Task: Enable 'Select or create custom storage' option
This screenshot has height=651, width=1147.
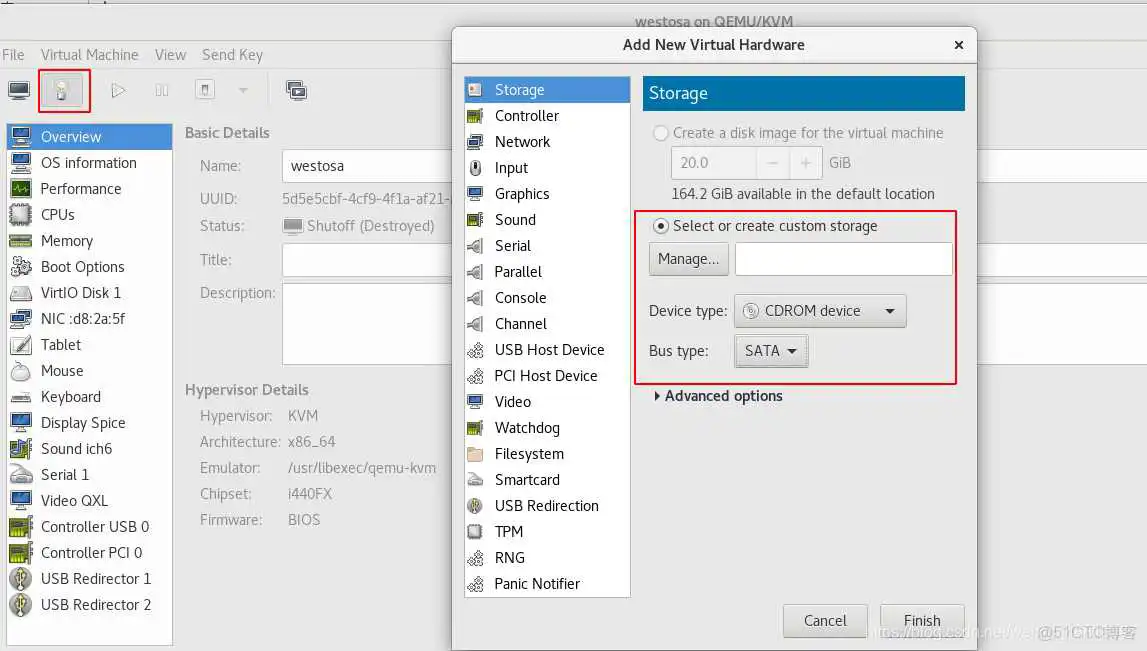Action: pyautogui.click(x=661, y=226)
